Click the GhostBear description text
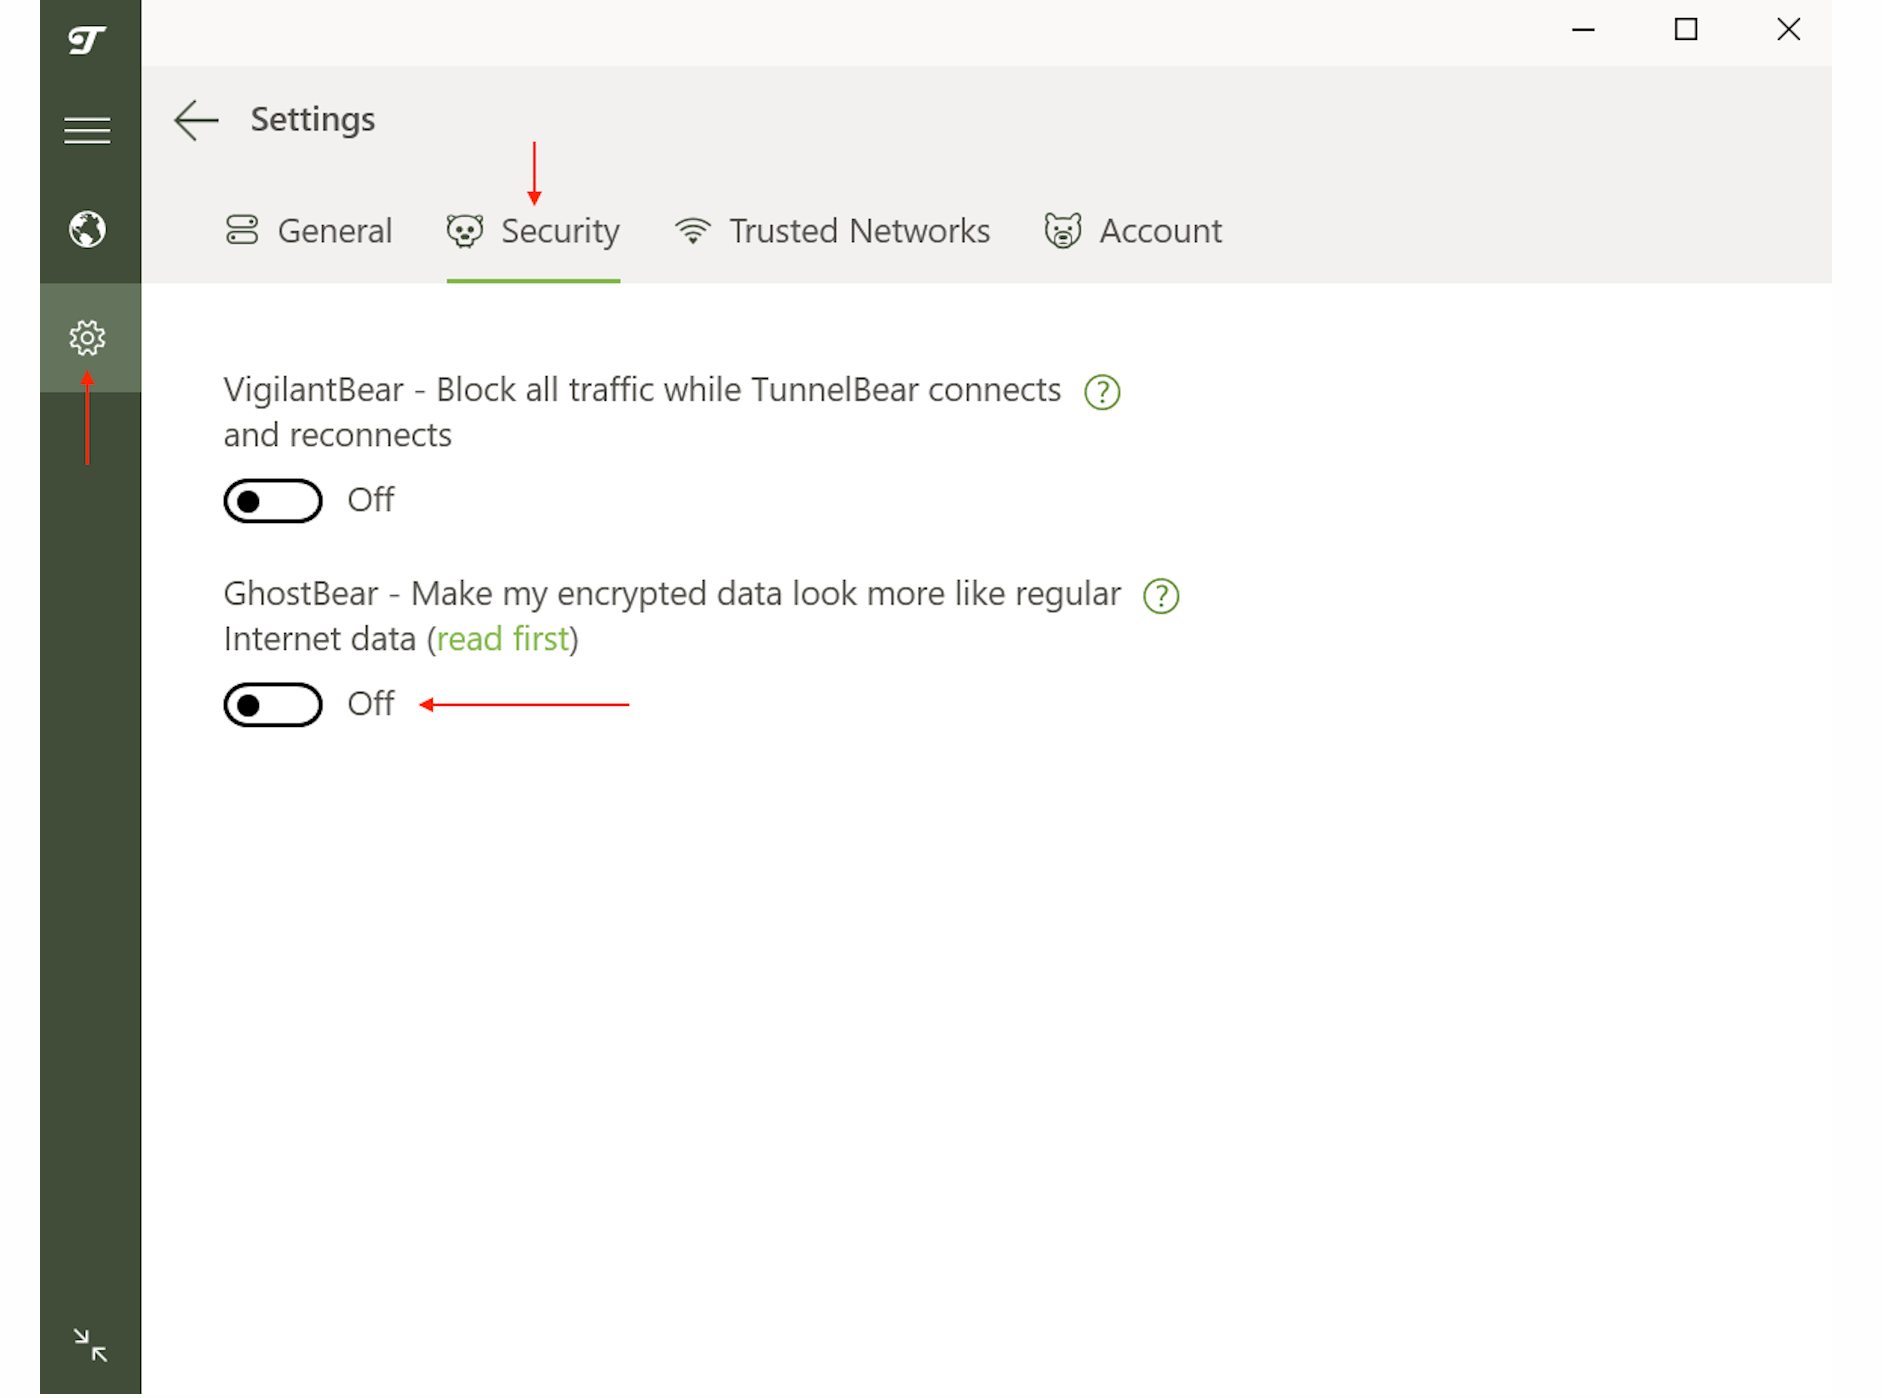 [x=672, y=616]
